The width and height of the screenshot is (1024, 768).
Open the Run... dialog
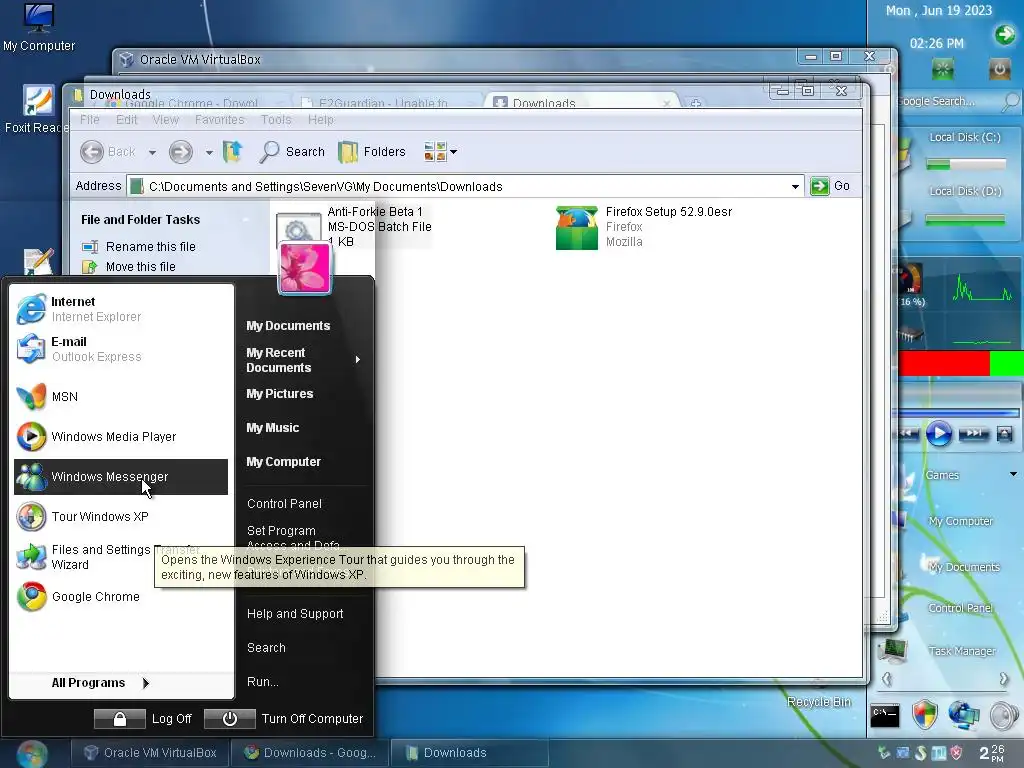pos(263,682)
